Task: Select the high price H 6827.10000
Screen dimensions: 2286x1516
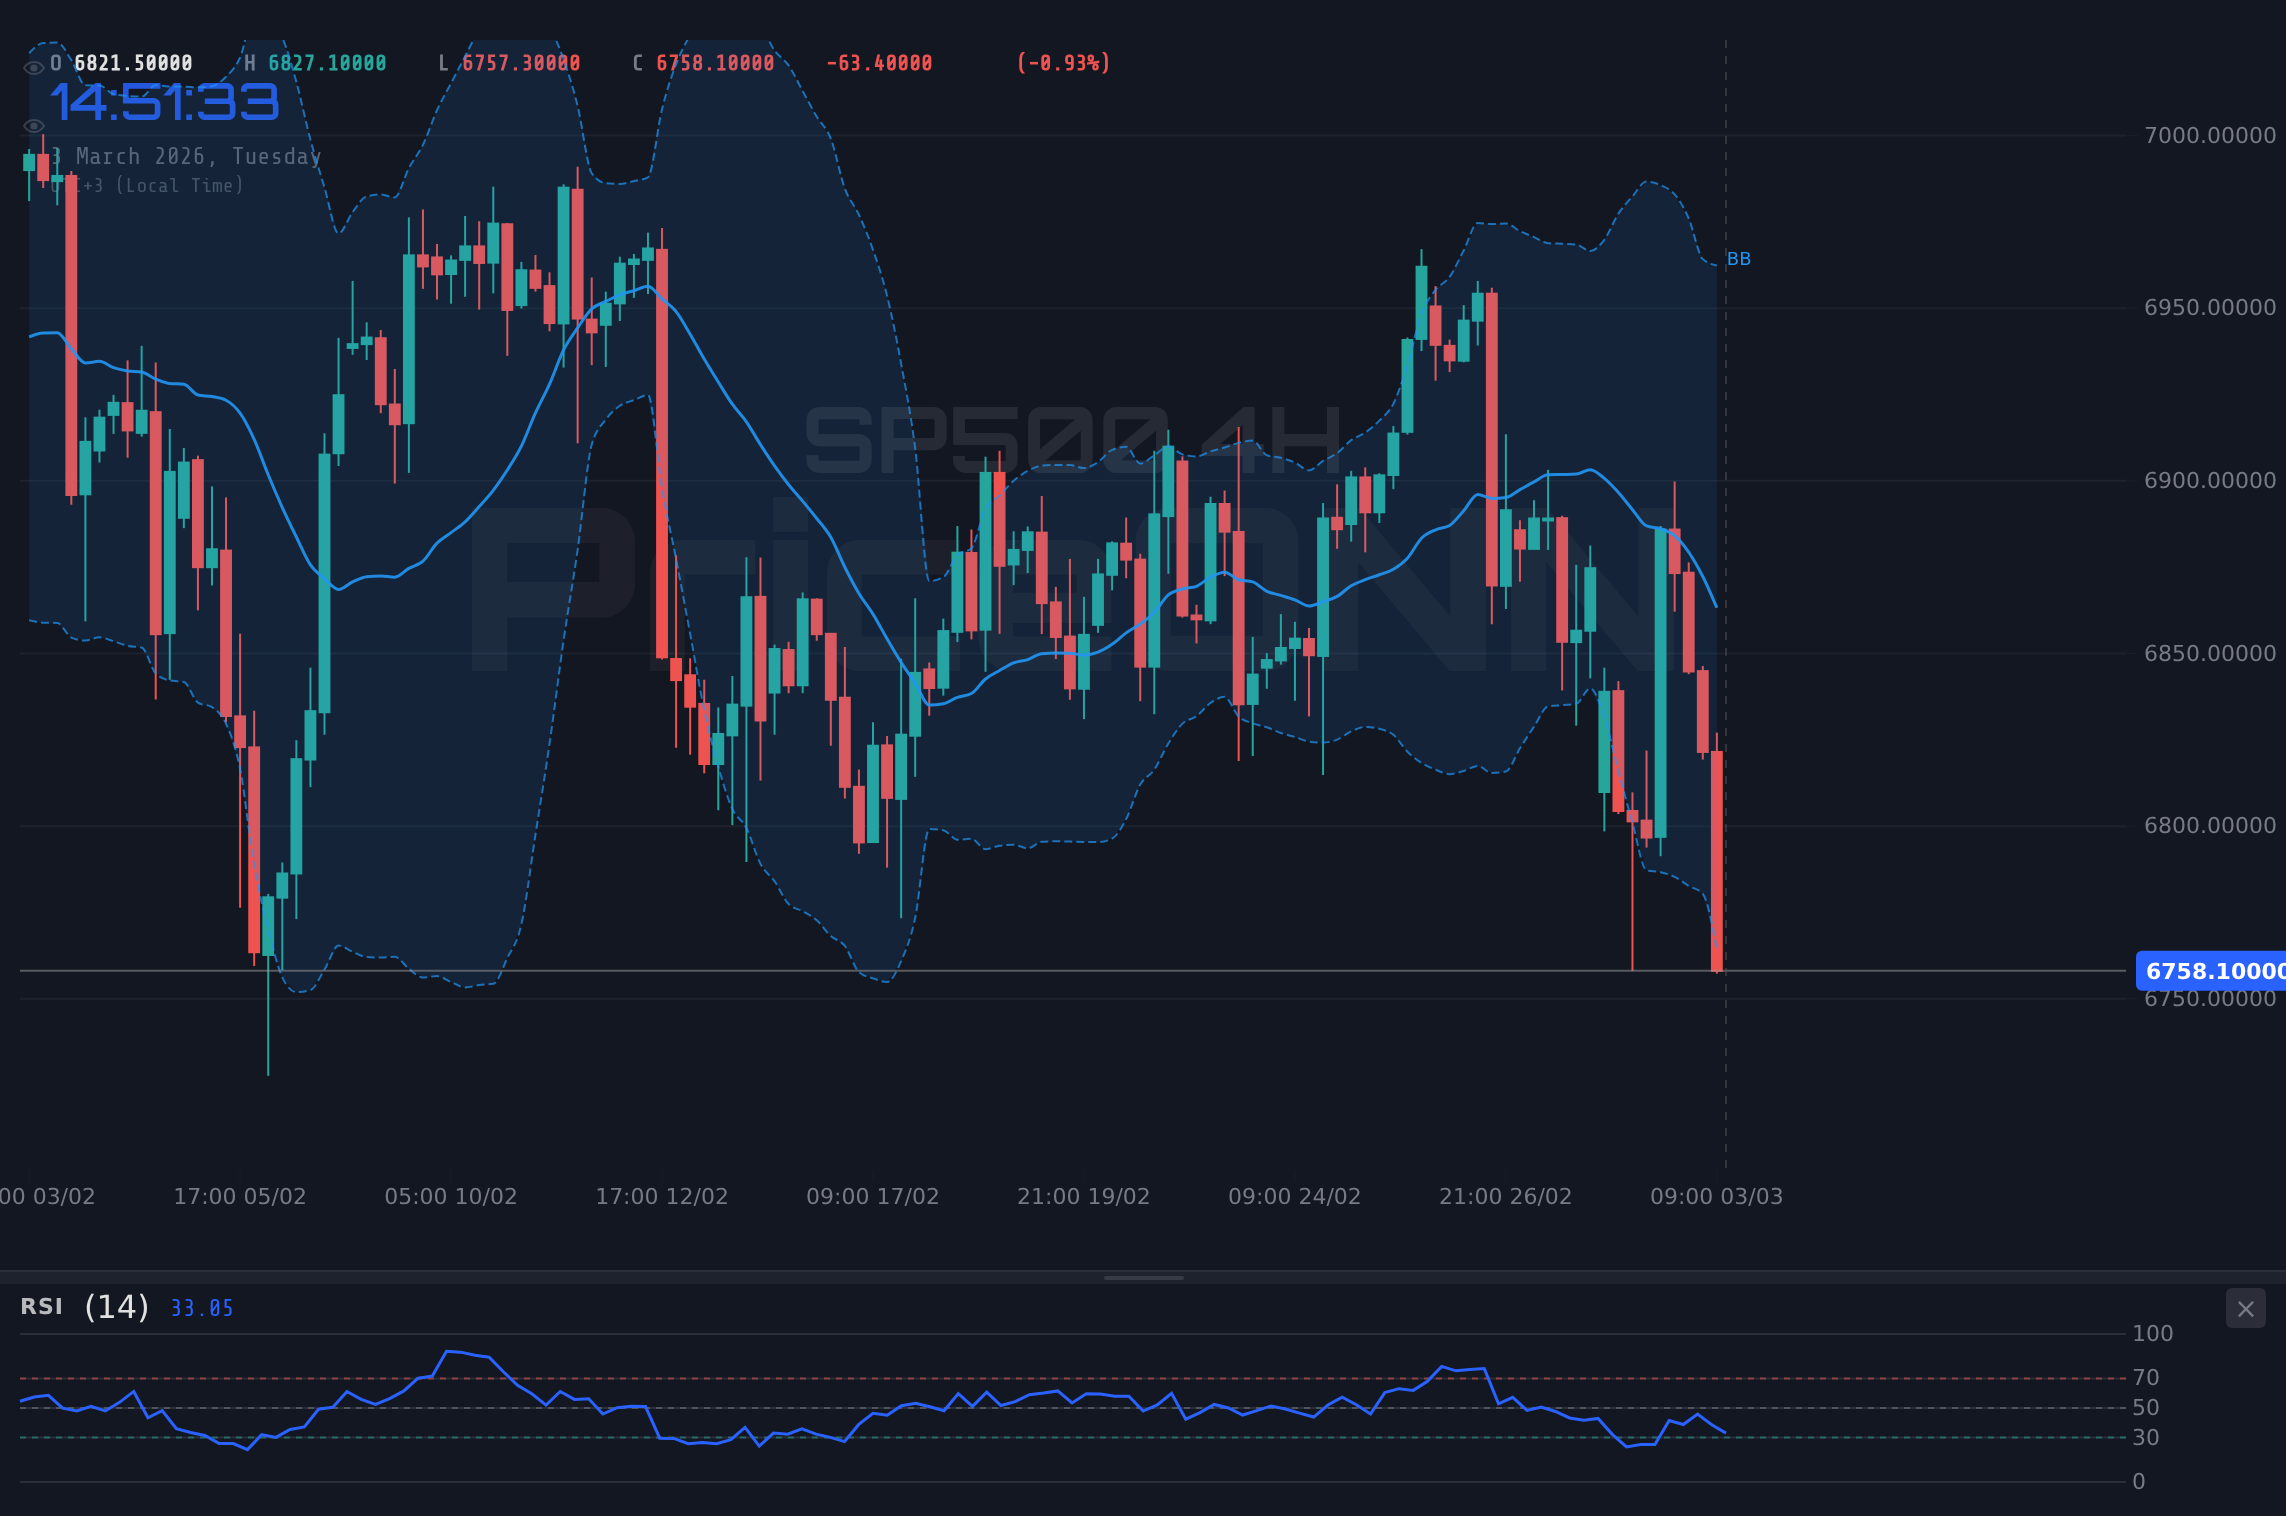Action: click(x=318, y=62)
